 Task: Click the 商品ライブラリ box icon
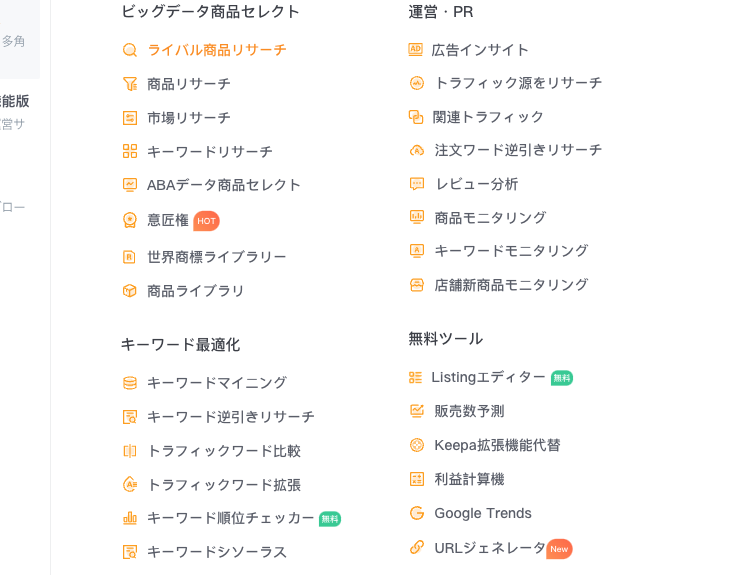pyautogui.click(x=130, y=291)
